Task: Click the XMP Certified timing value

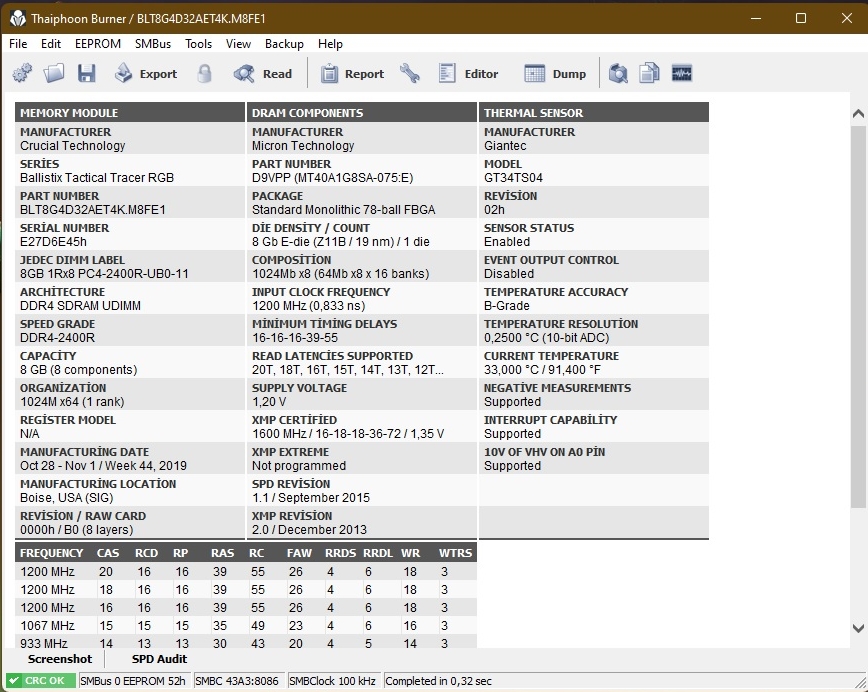Action: [x=348, y=433]
